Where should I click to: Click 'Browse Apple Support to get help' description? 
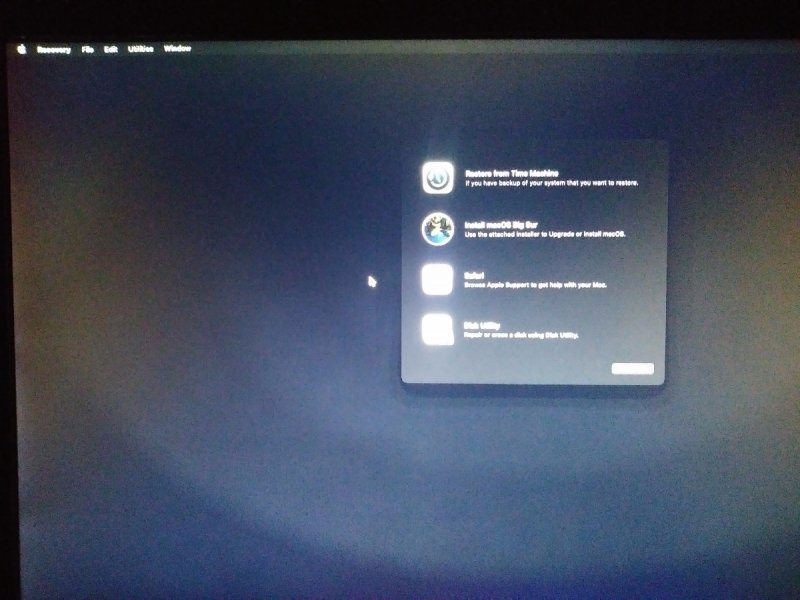535,285
